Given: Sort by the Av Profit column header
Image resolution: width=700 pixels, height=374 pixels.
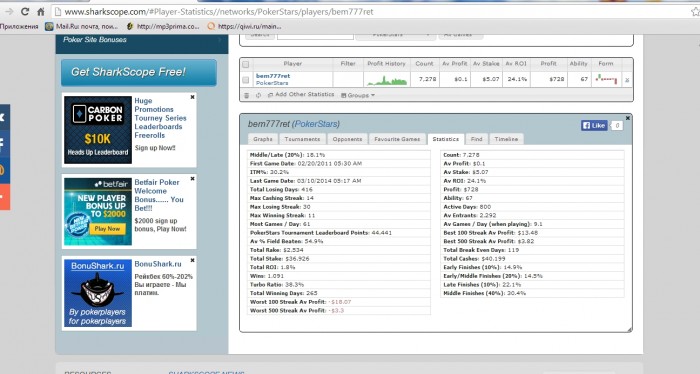Looking at the screenshot, I should coord(454,64).
